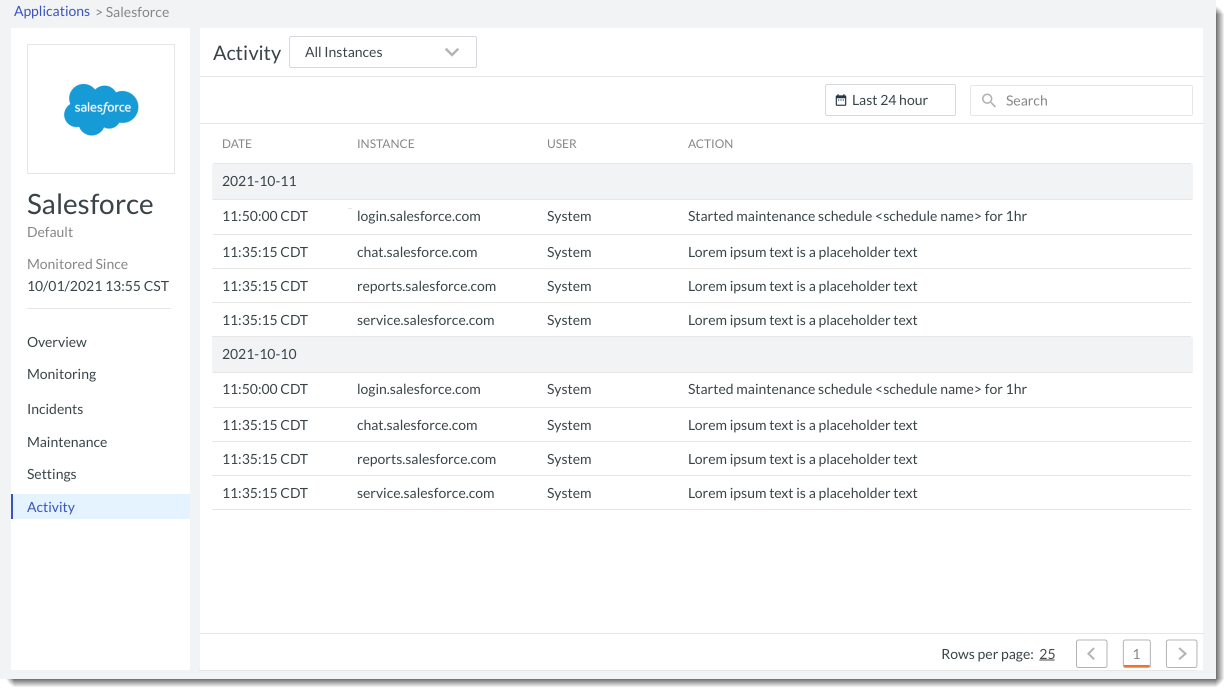
Task: Select the Monitoring section icon in the sidebar
Action: [61, 374]
